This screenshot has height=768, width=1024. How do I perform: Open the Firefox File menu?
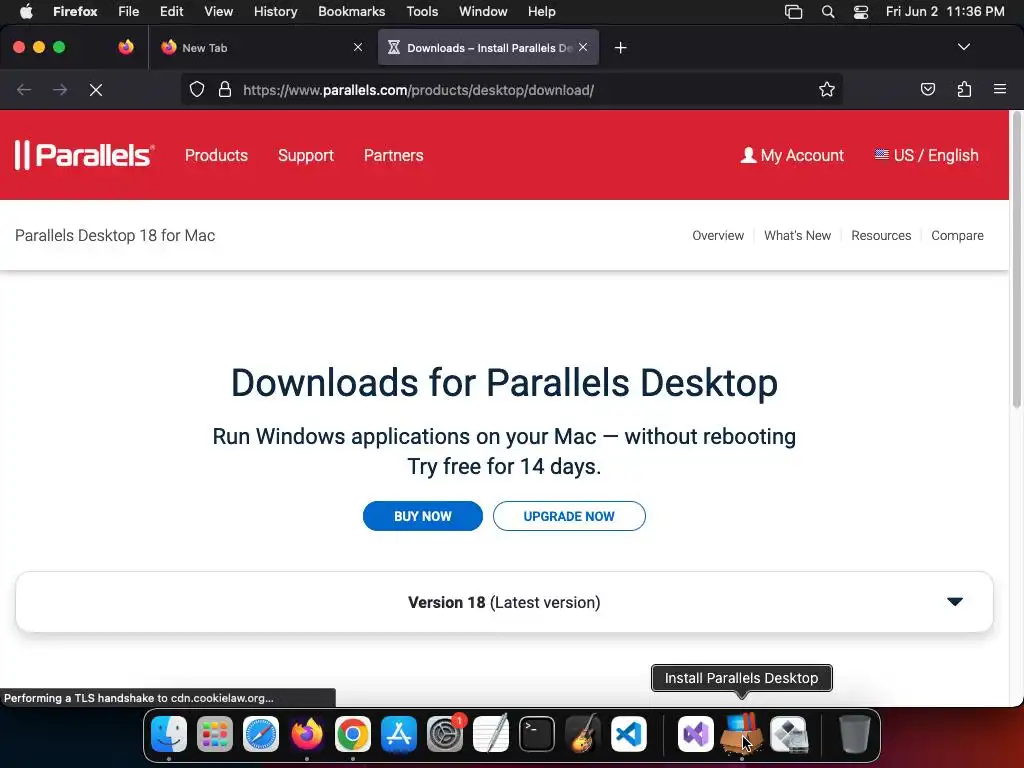pos(129,12)
